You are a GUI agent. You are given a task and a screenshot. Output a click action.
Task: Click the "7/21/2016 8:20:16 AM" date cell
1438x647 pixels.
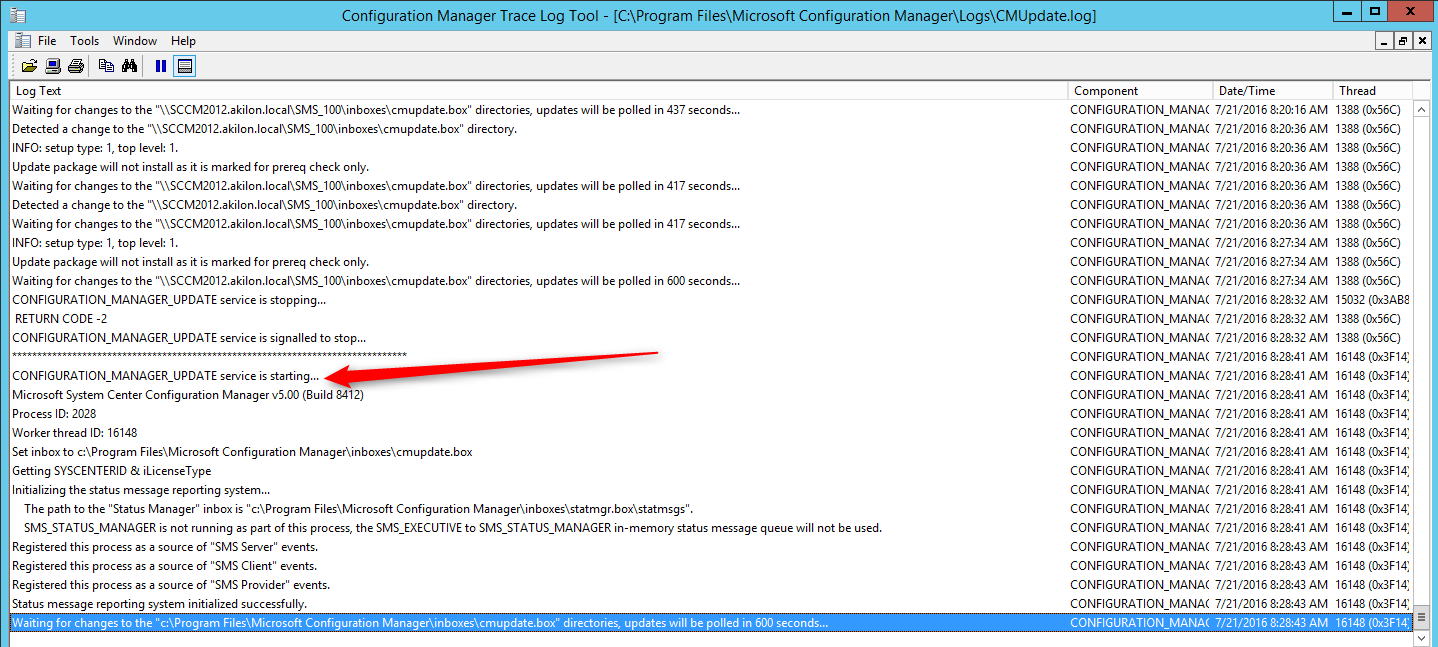1272,110
